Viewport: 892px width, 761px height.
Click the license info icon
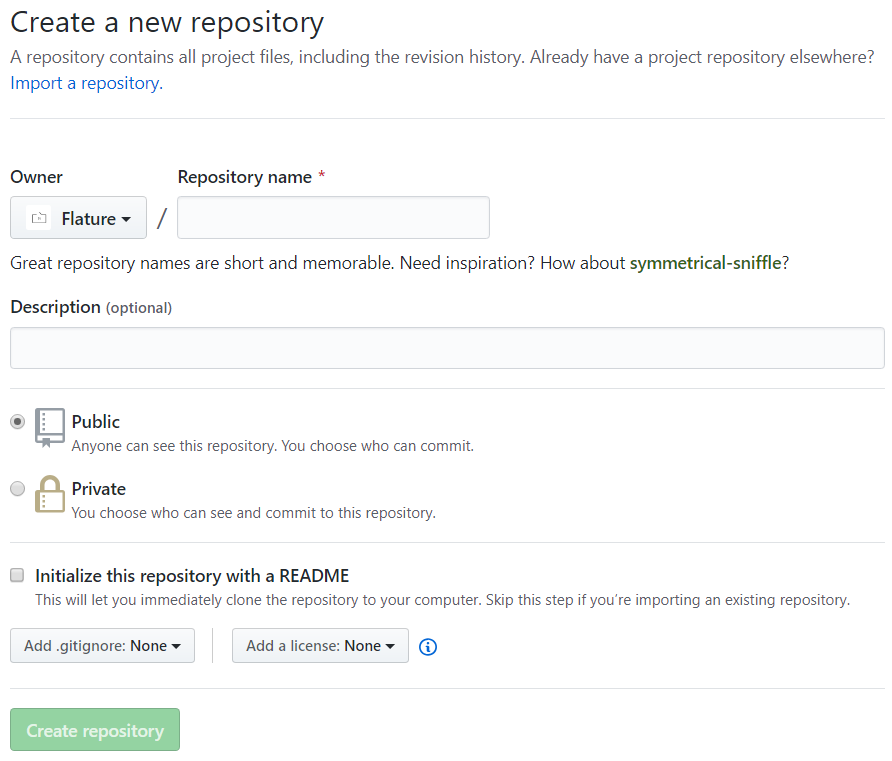click(x=428, y=647)
